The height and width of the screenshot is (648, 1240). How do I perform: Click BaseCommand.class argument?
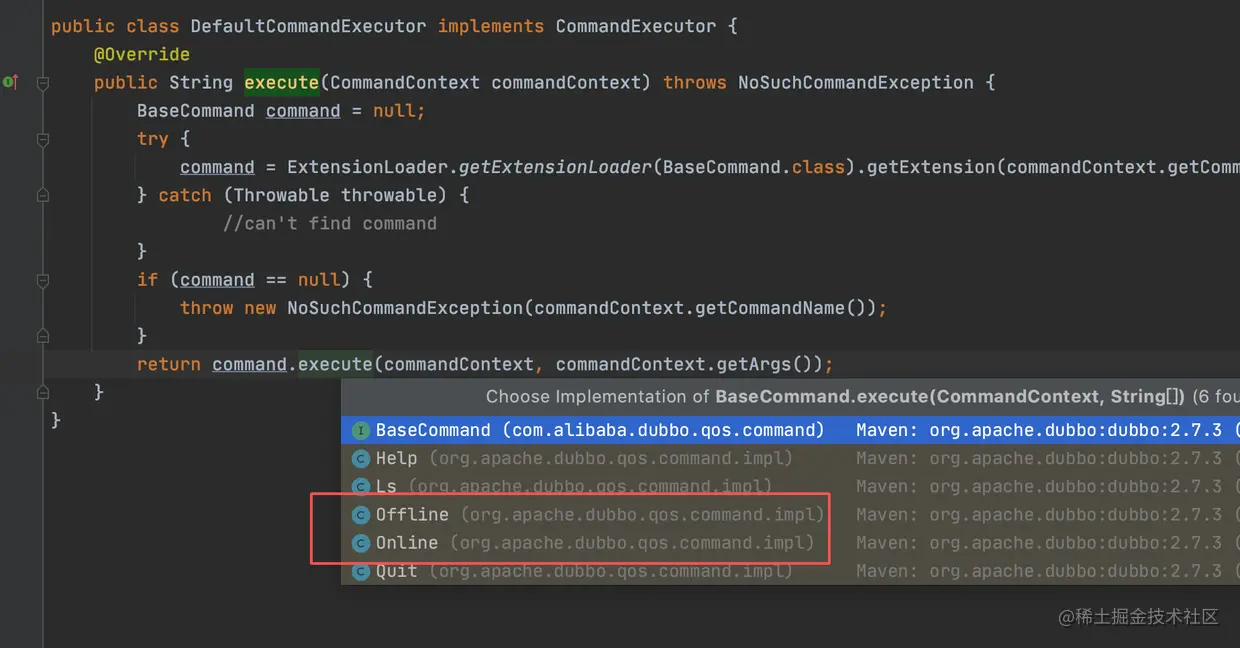point(754,167)
